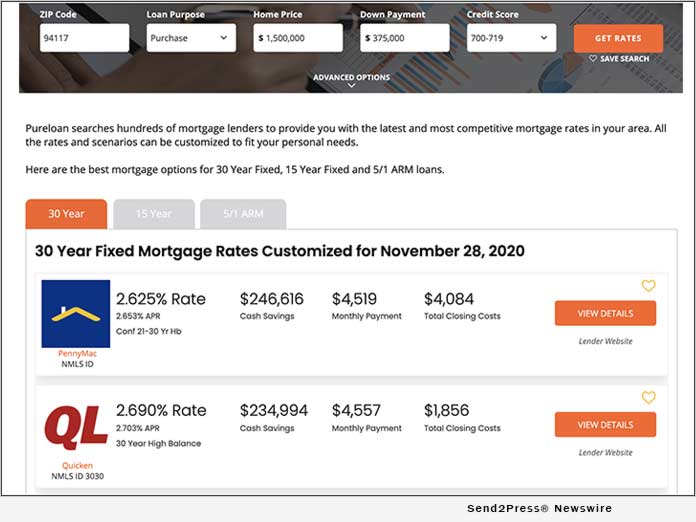
Task: Click the heart icon on PennyMac listing
Action: coord(648,286)
